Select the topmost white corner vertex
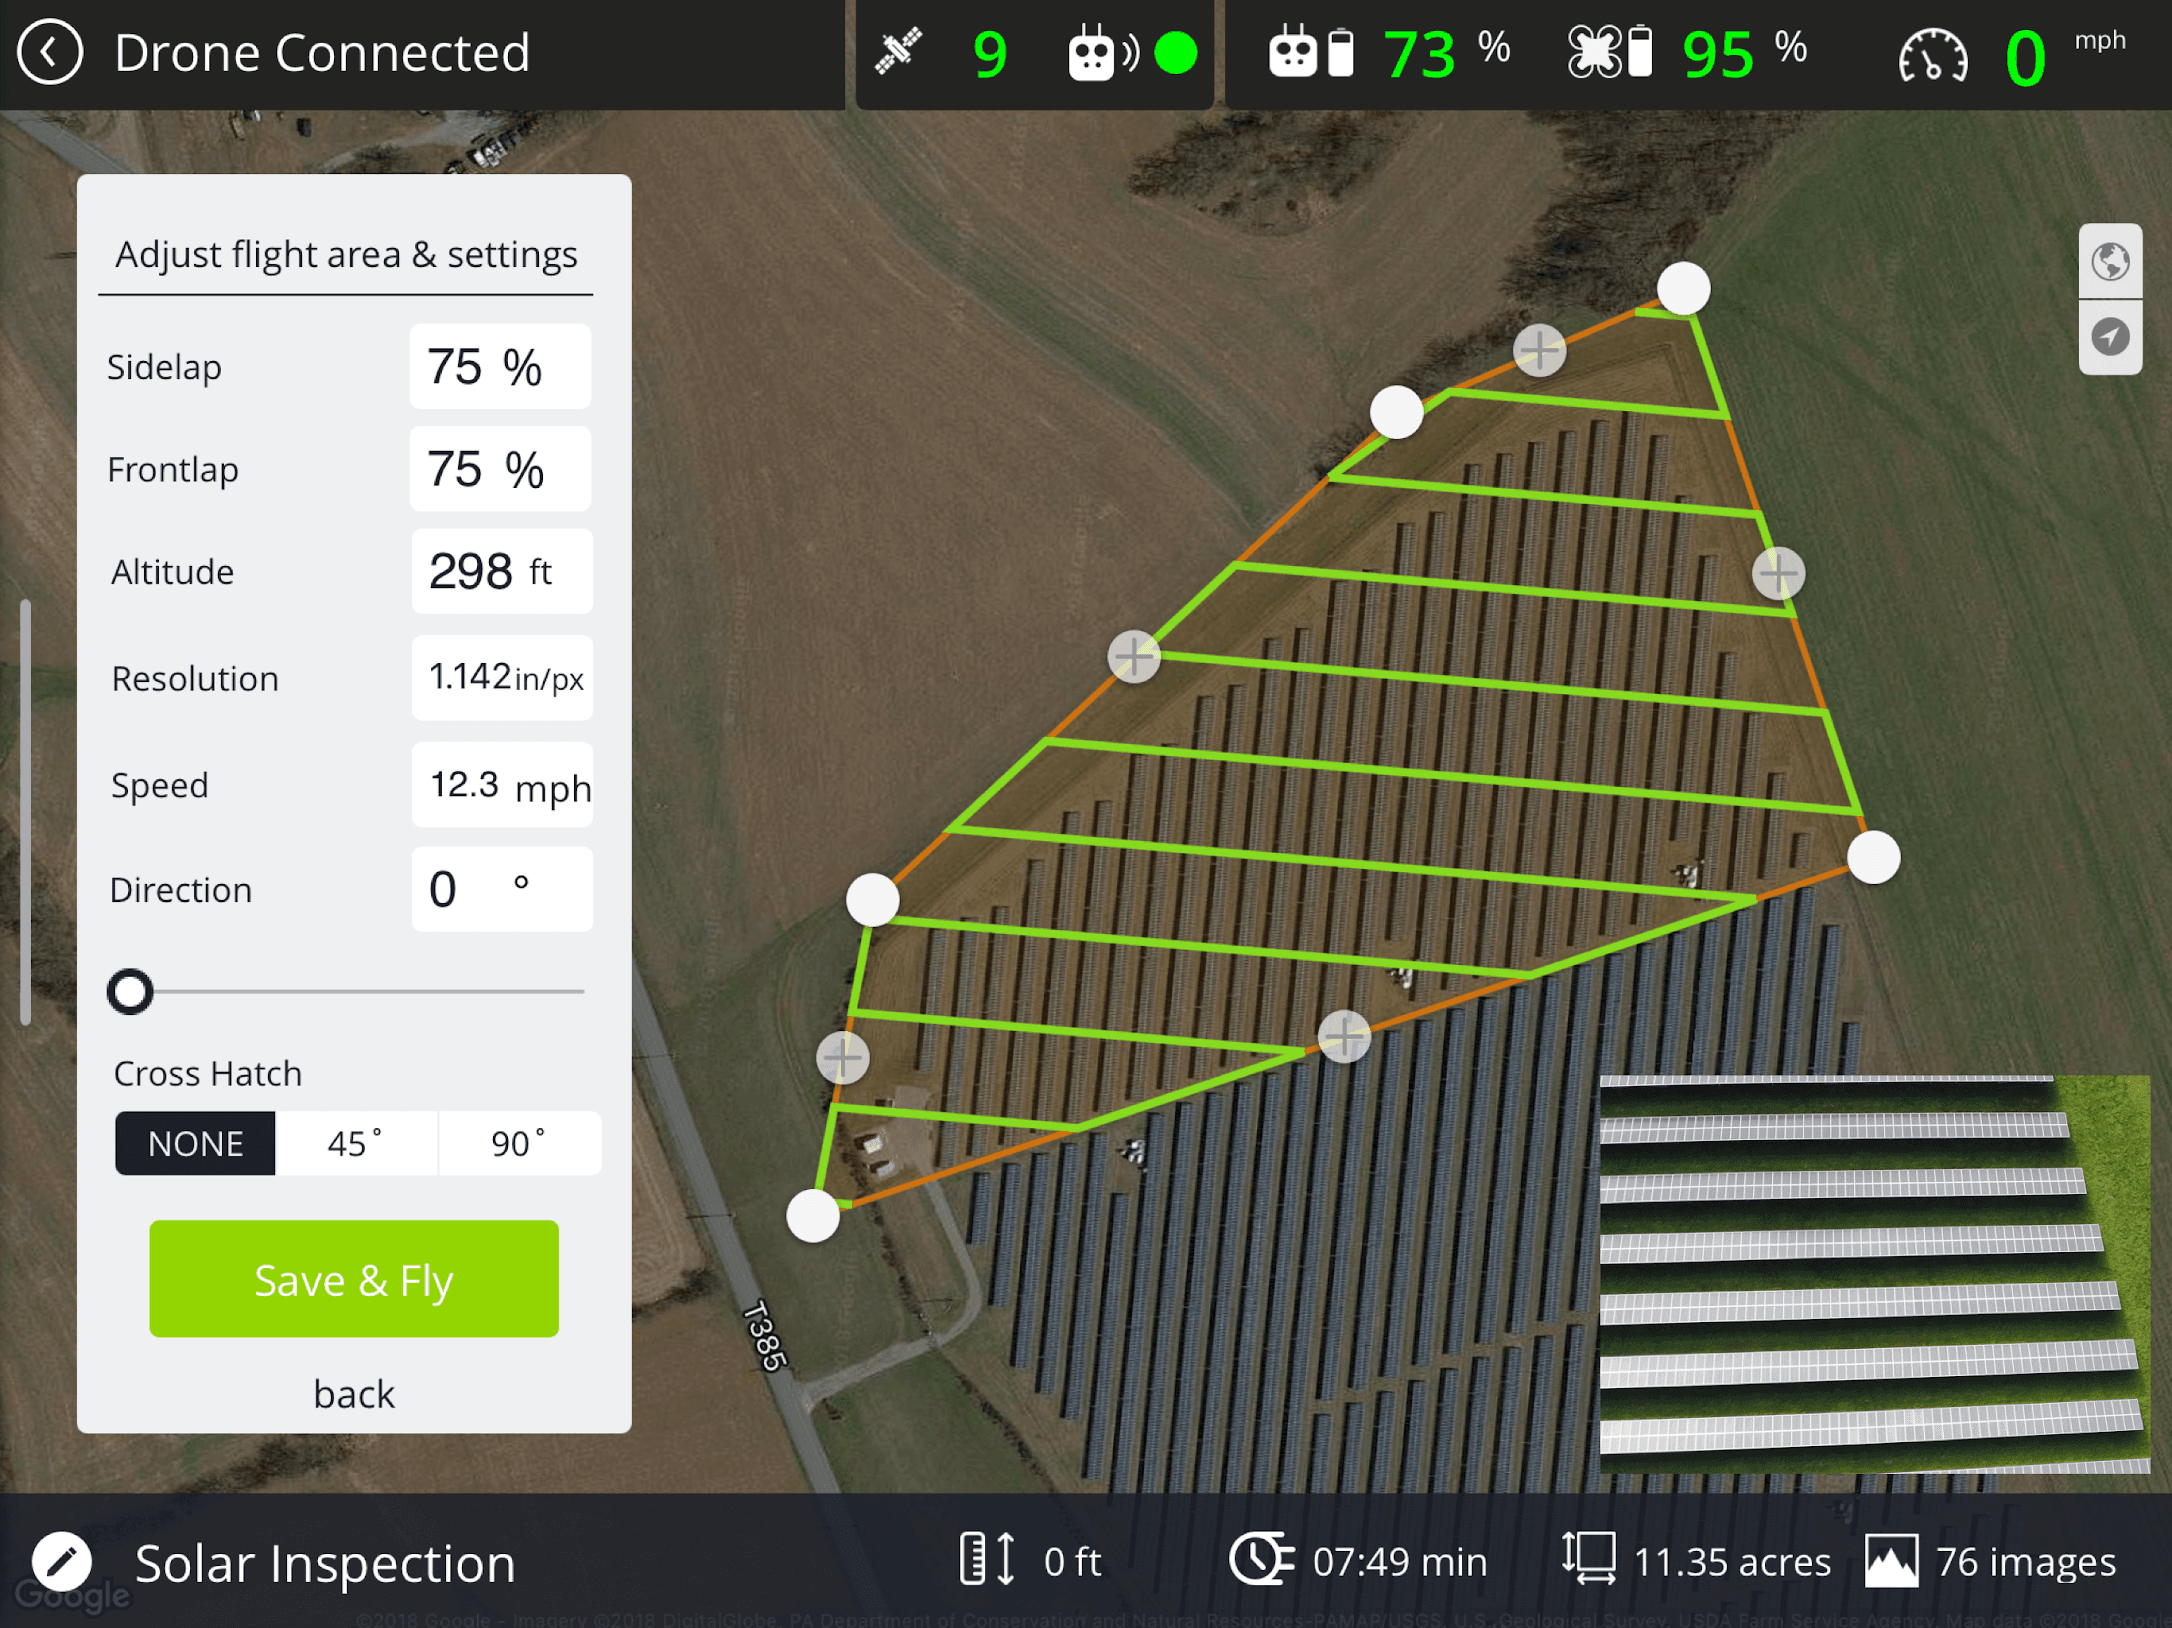2172x1628 pixels. [1684, 289]
